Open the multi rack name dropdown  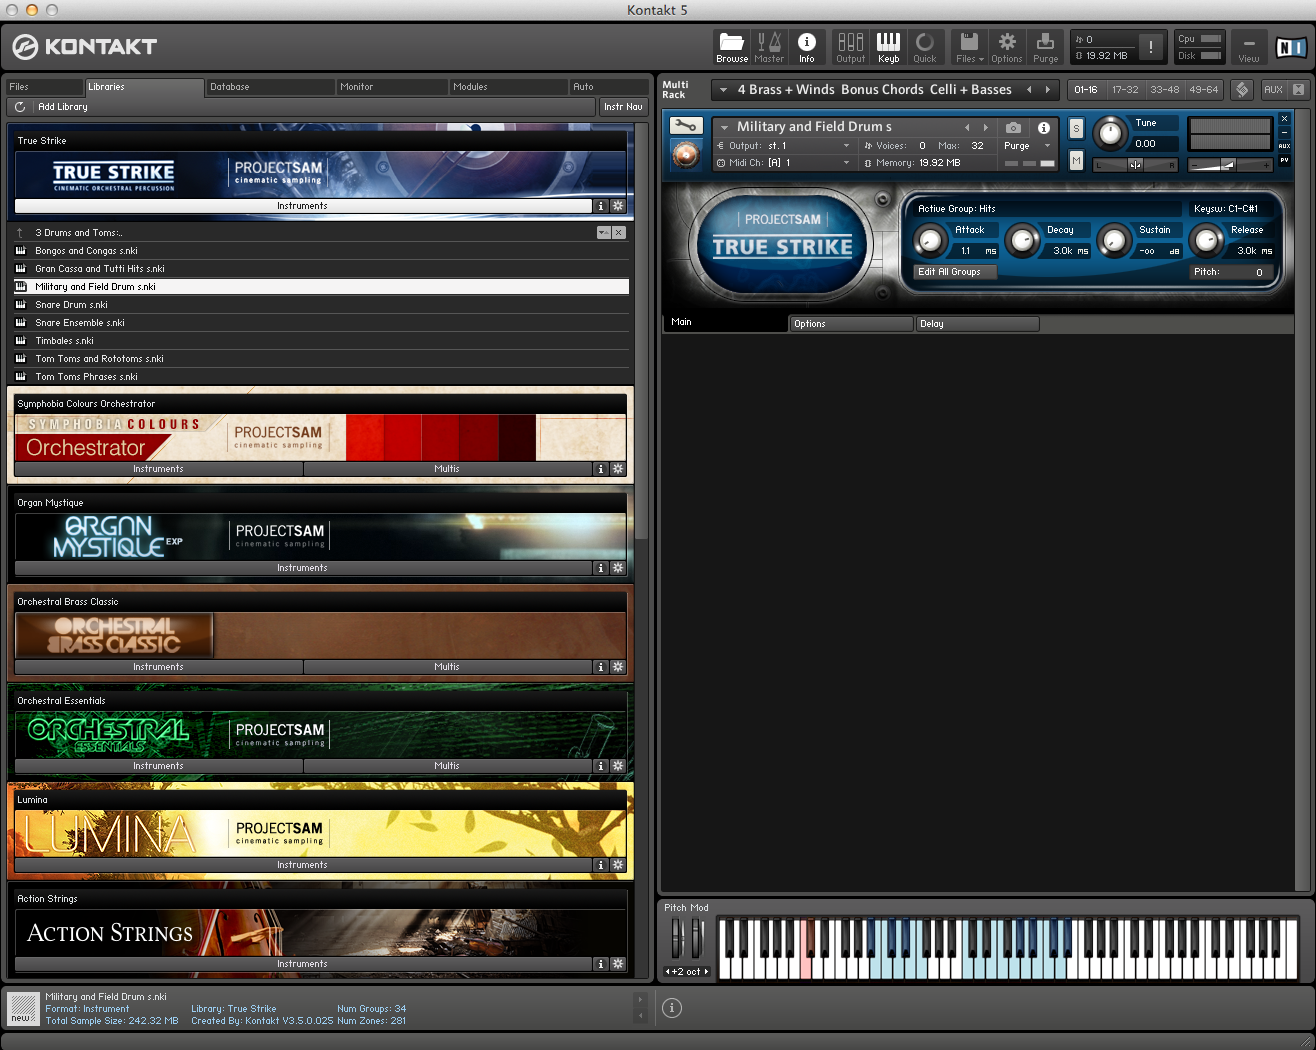[723, 90]
